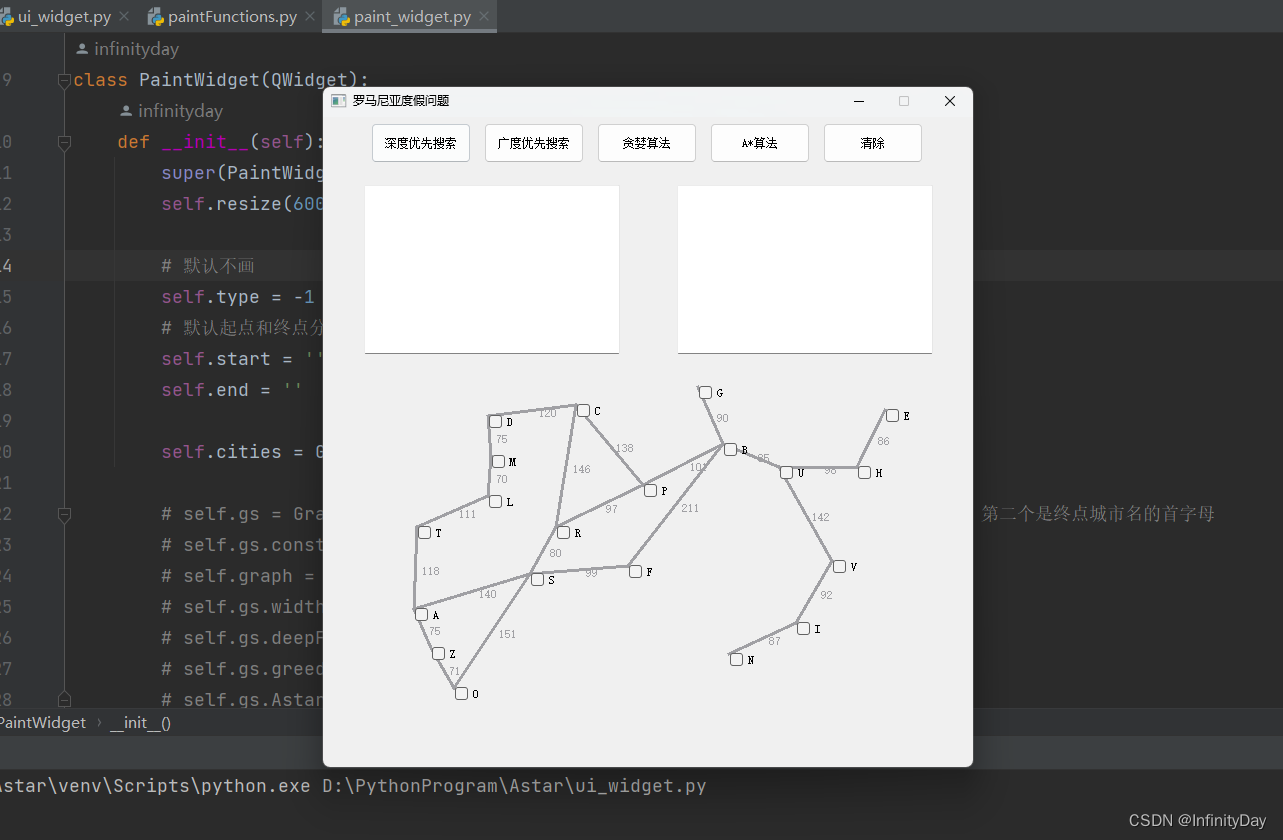Run 广度优先搜索 (breadth-first search)
The image size is (1283, 840).
[534, 143]
